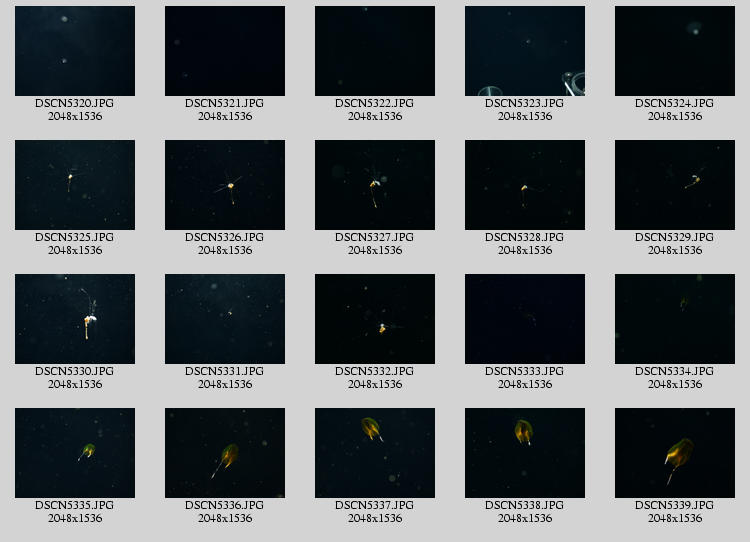This screenshot has width=750, height=542.
Task: Open the dark DSCN5333.JPG thumbnail
Action: coord(525,319)
